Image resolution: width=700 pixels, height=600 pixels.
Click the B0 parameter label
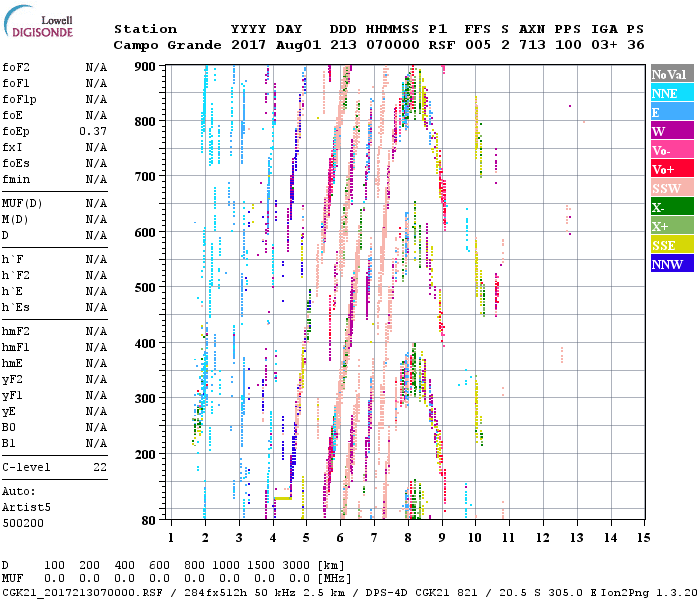click(x=8, y=427)
